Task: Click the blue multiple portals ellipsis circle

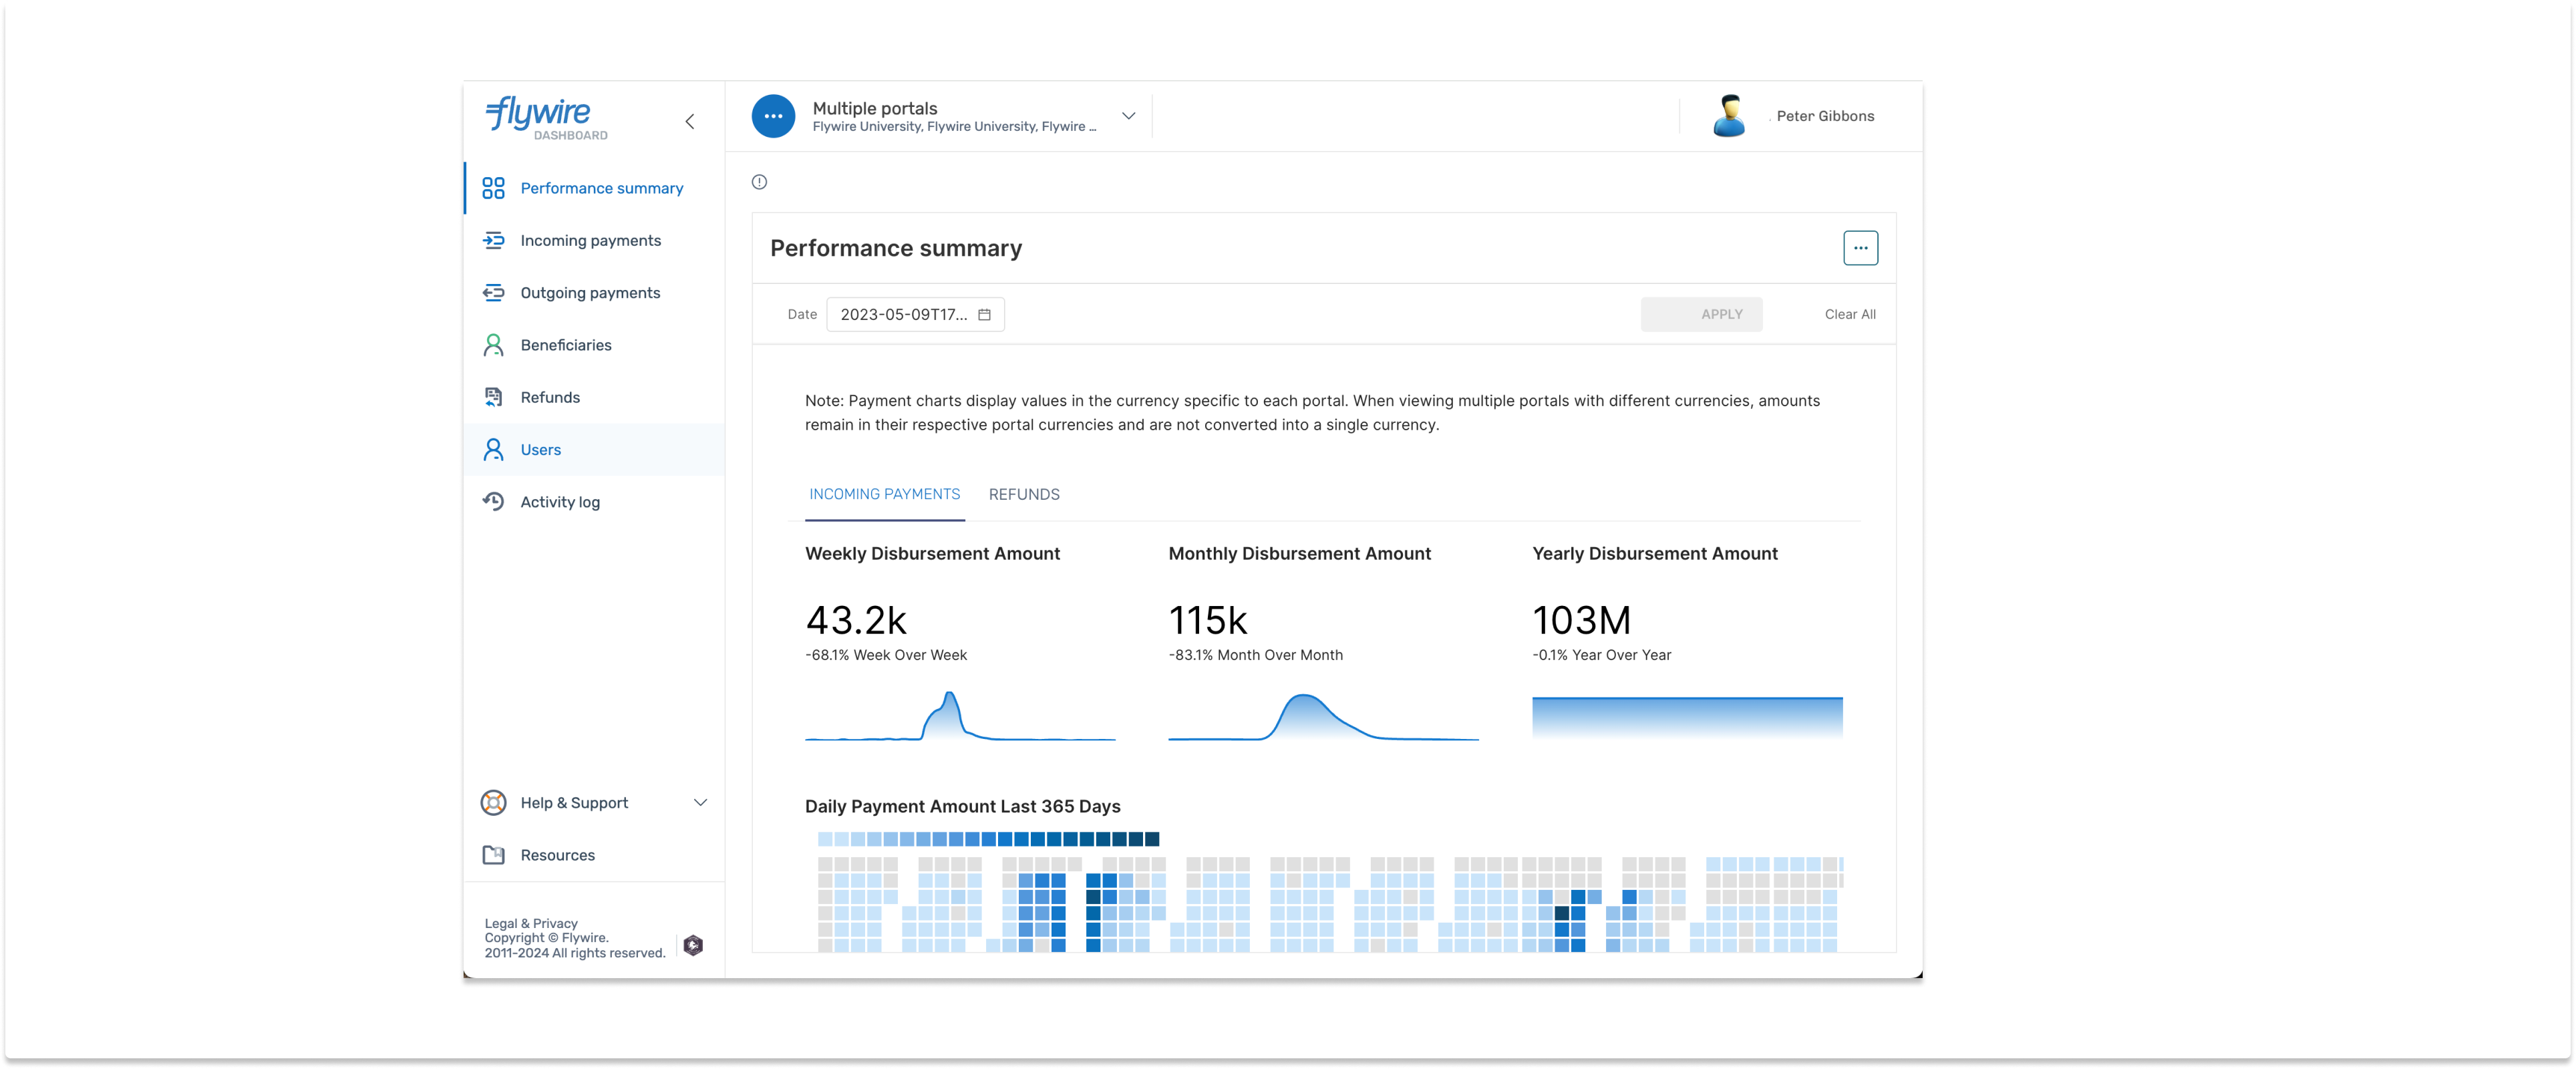Action: coord(773,116)
